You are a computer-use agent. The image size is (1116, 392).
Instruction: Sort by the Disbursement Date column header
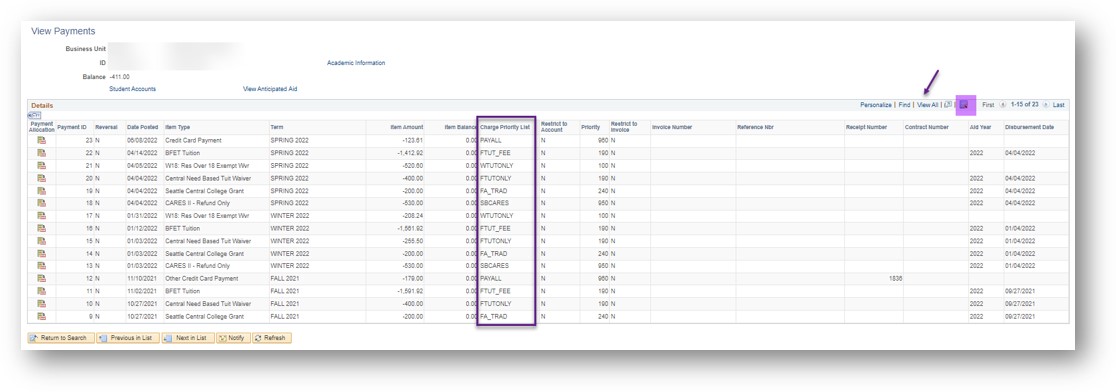(1030, 127)
